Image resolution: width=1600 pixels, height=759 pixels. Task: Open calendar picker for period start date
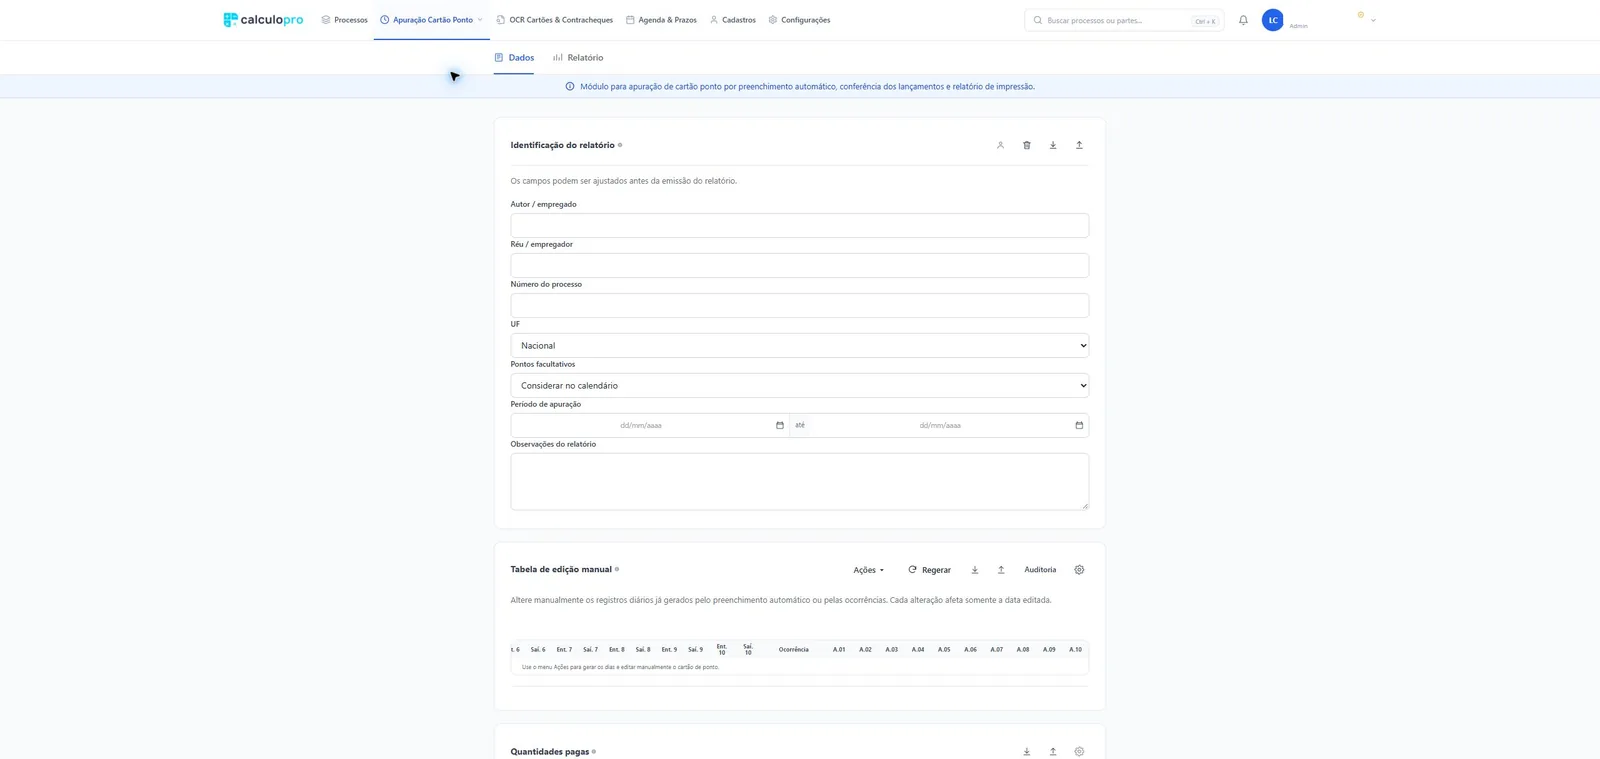780,425
